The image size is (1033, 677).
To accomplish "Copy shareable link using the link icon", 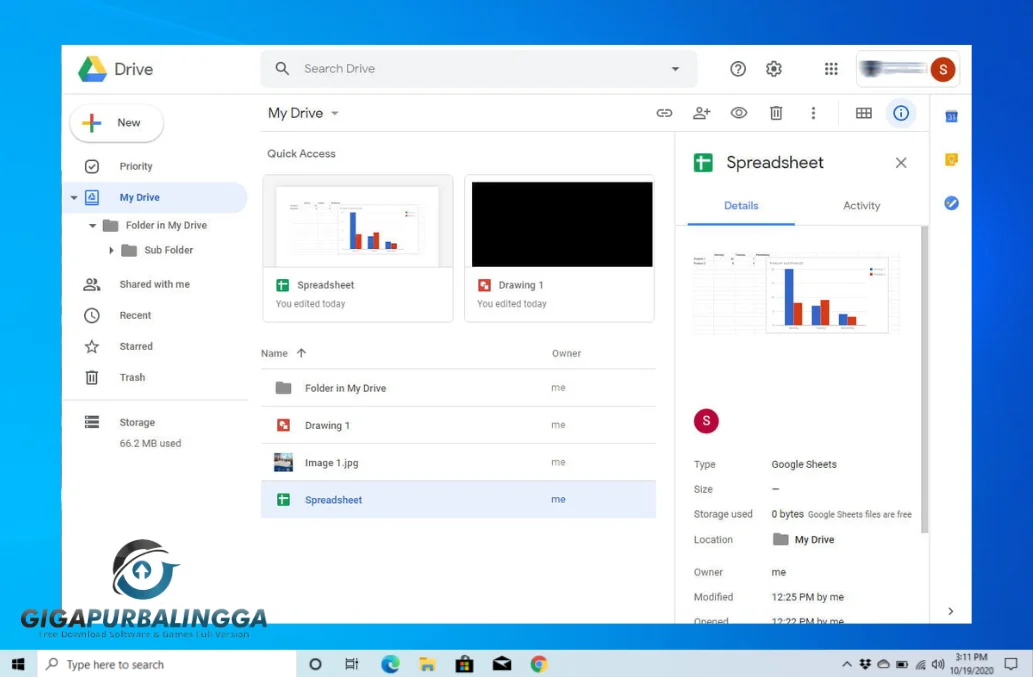I will pos(664,113).
